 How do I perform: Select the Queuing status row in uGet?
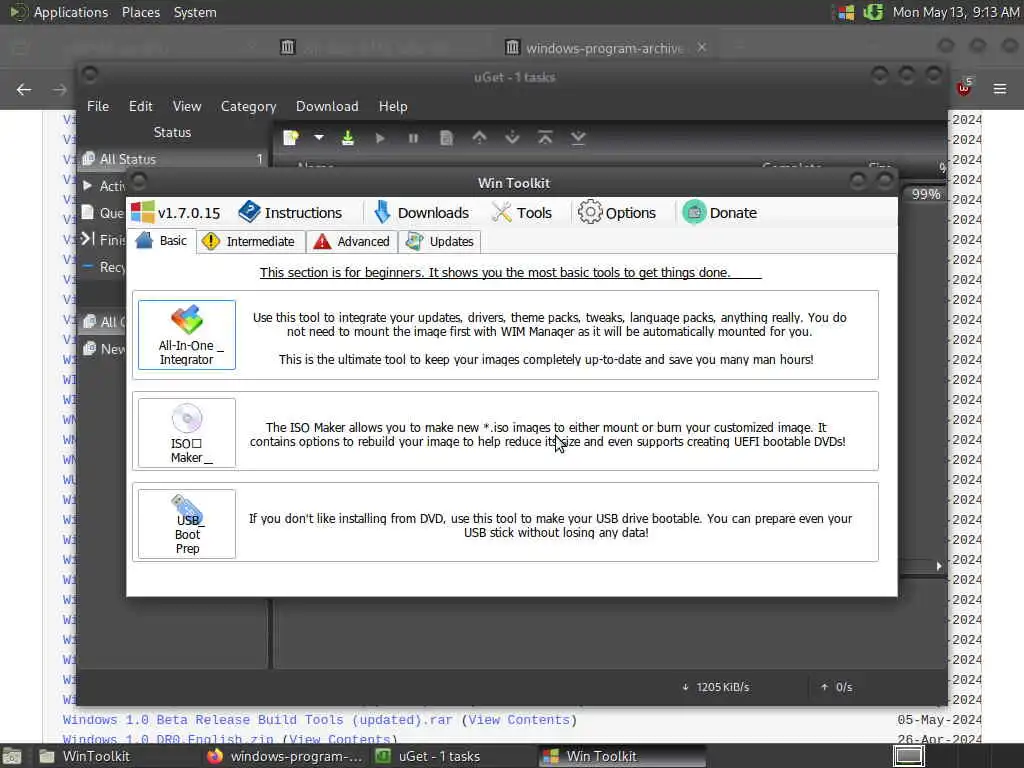click(103, 213)
